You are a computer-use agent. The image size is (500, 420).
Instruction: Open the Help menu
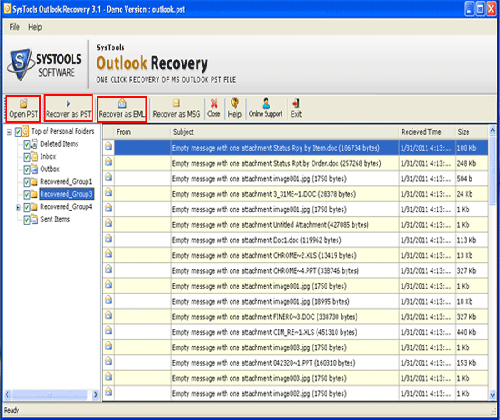[x=35, y=27]
